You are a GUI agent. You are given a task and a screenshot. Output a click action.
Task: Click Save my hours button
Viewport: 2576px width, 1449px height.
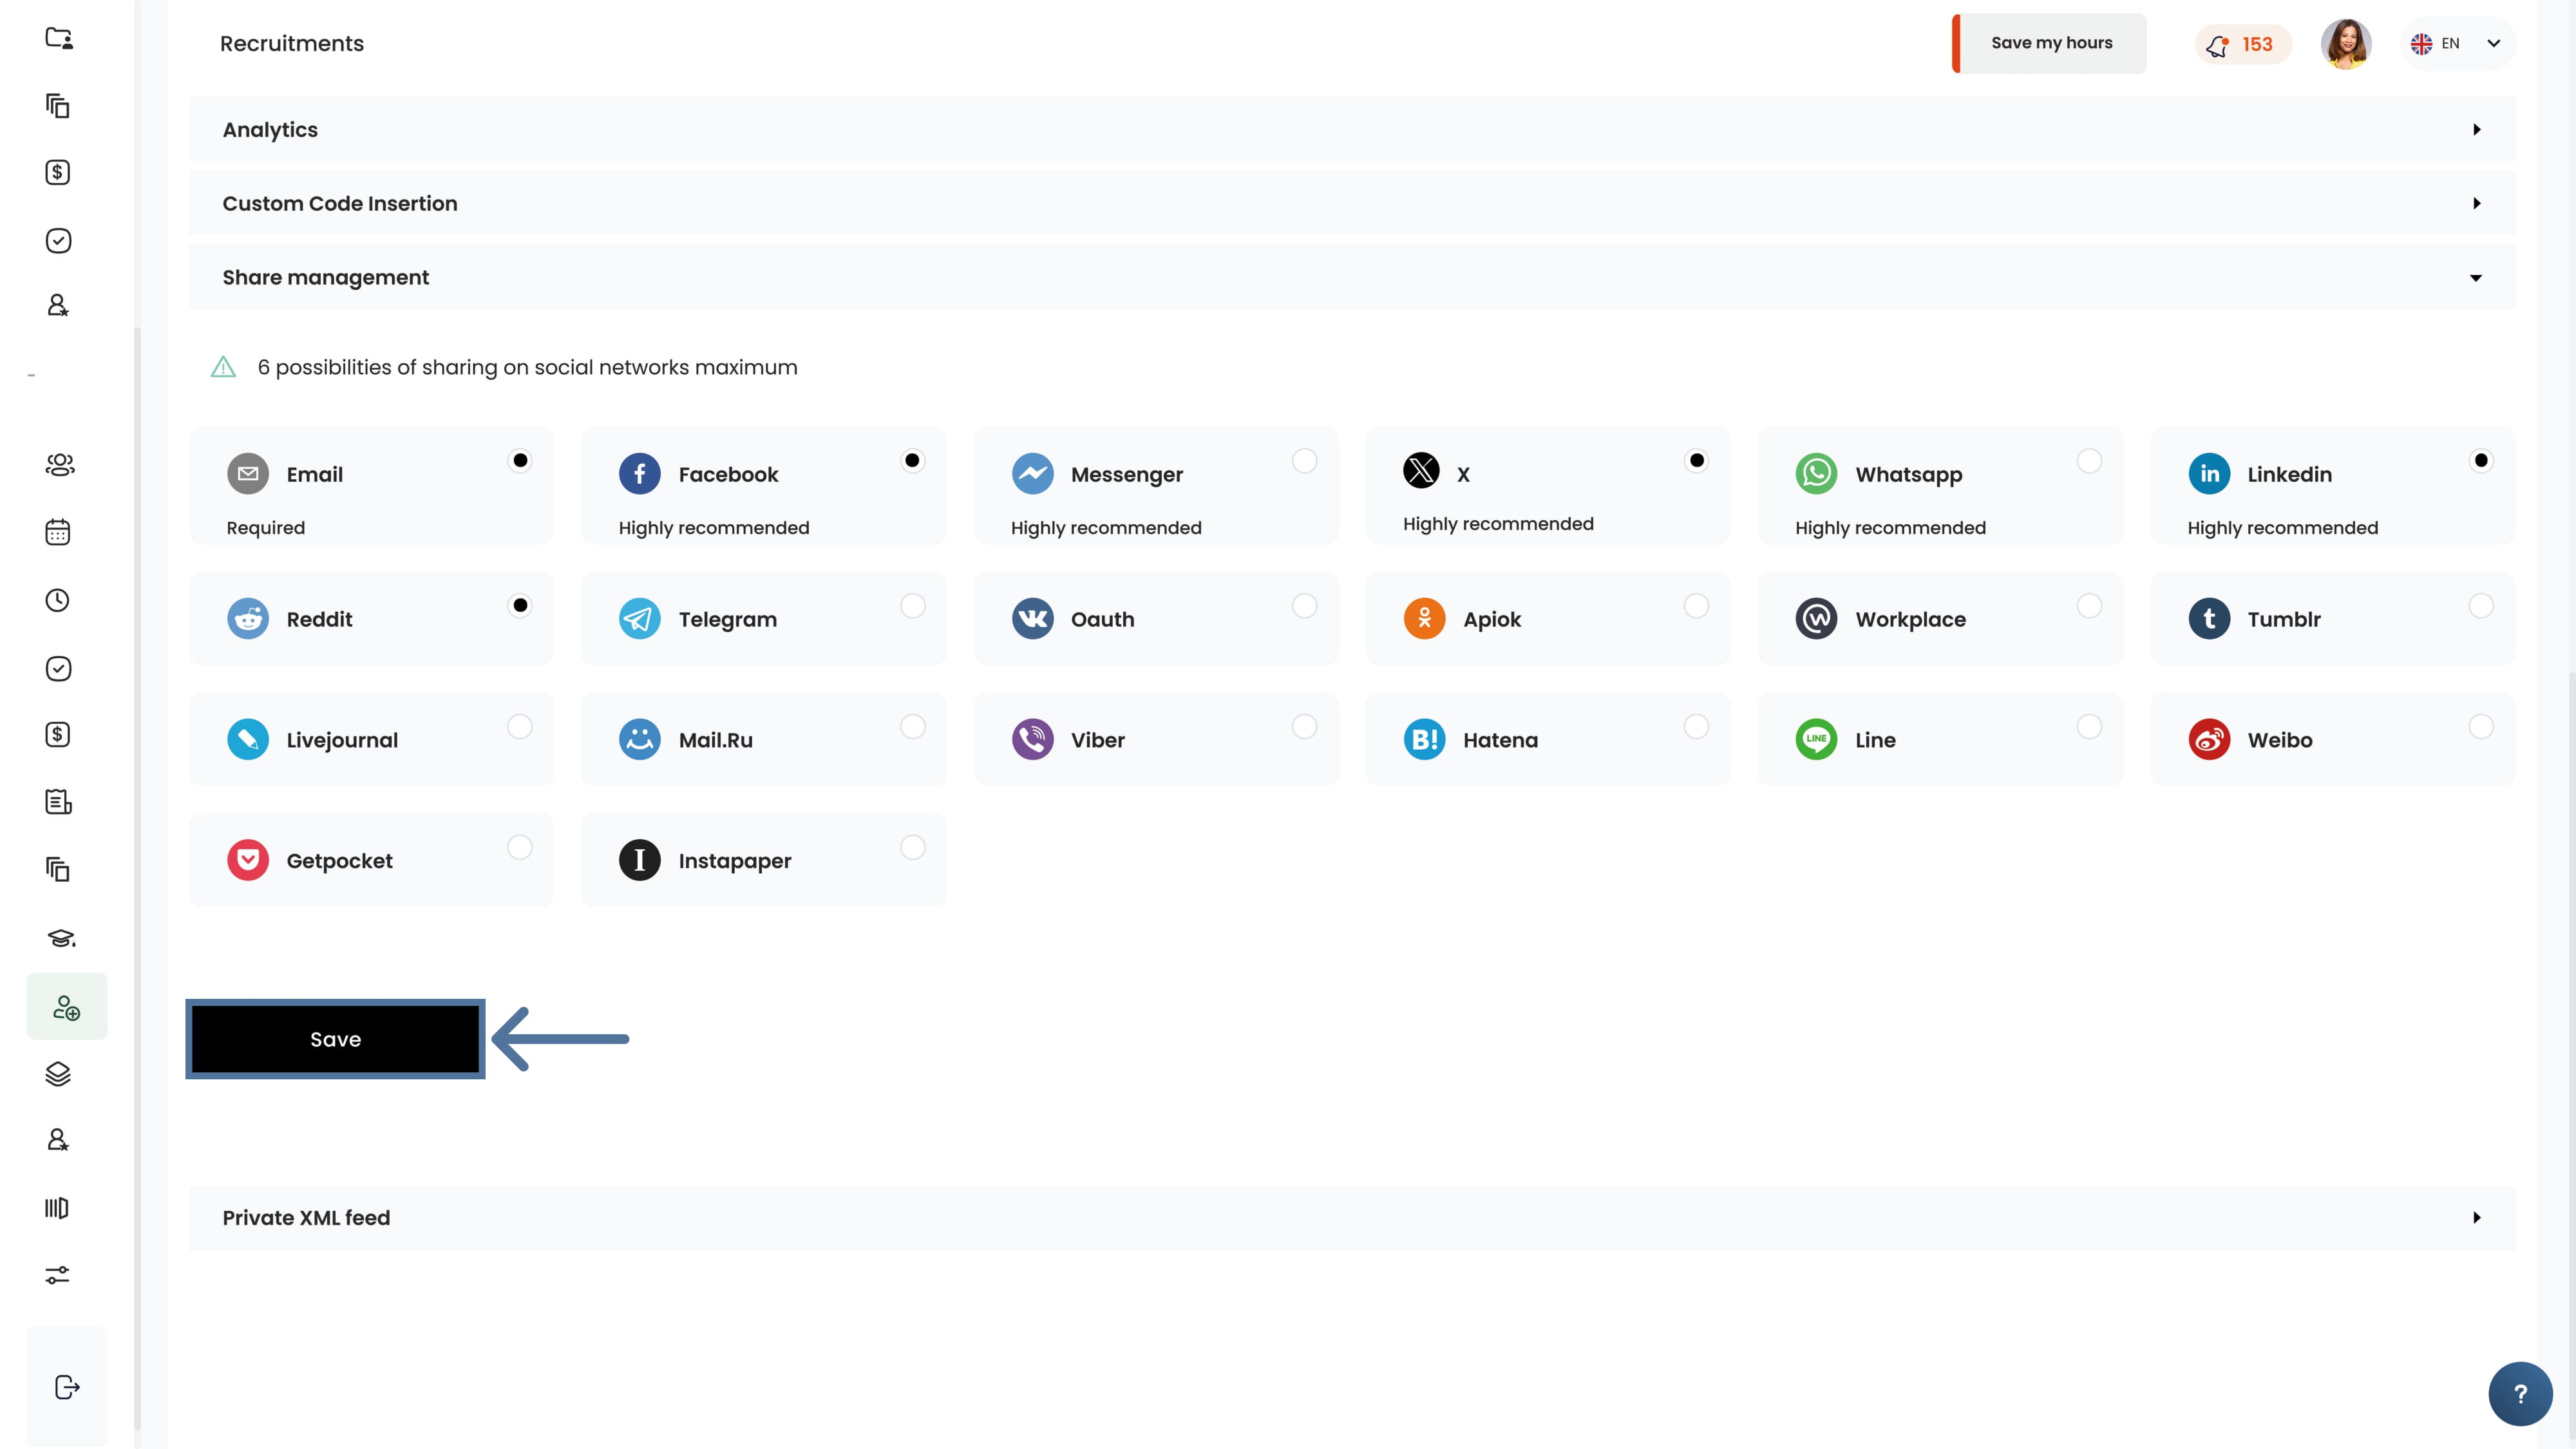pyautogui.click(x=2049, y=43)
